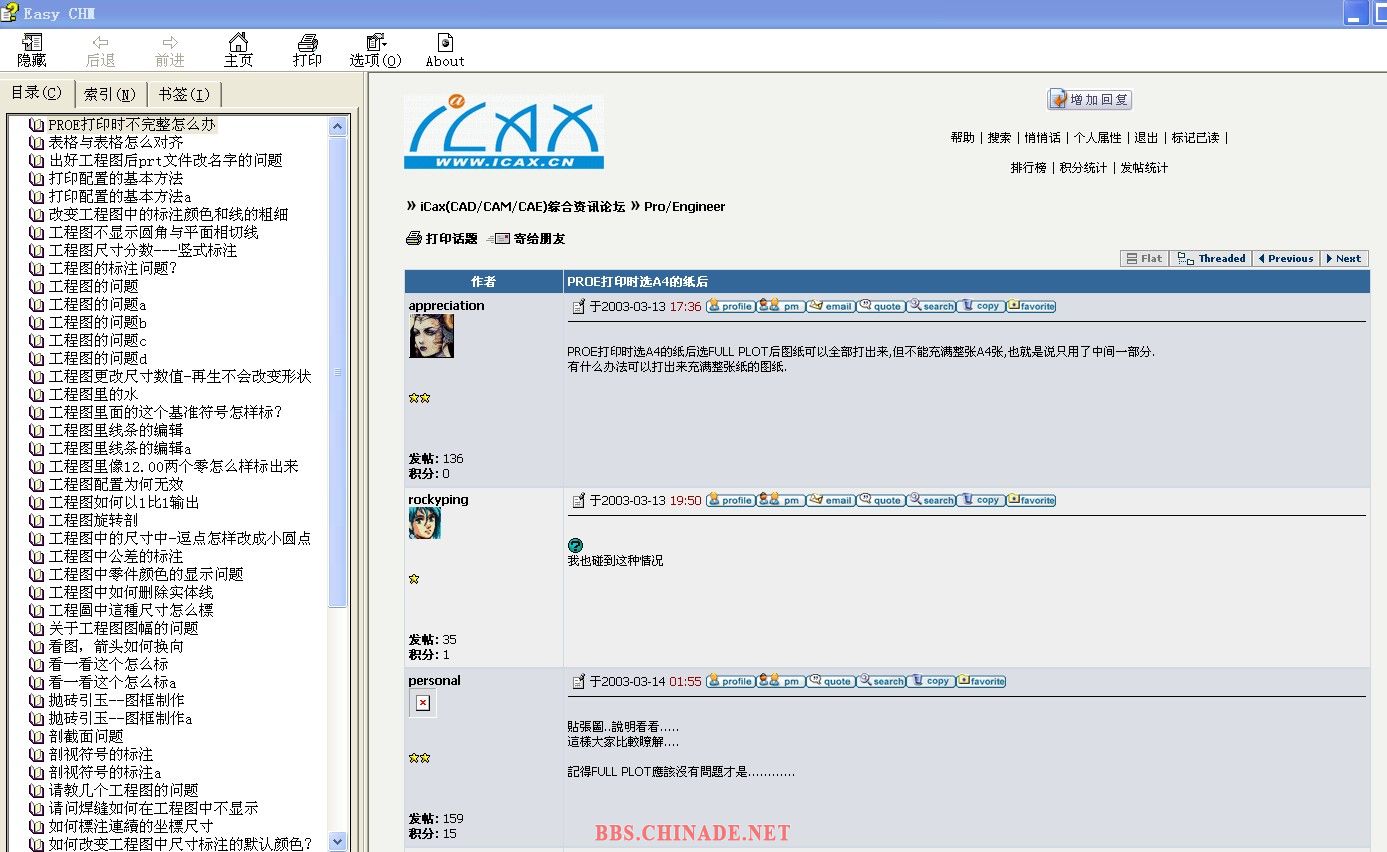Open the Pro/Engineer breadcrumb link
The image size is (1387, 852).
[684, 207]
